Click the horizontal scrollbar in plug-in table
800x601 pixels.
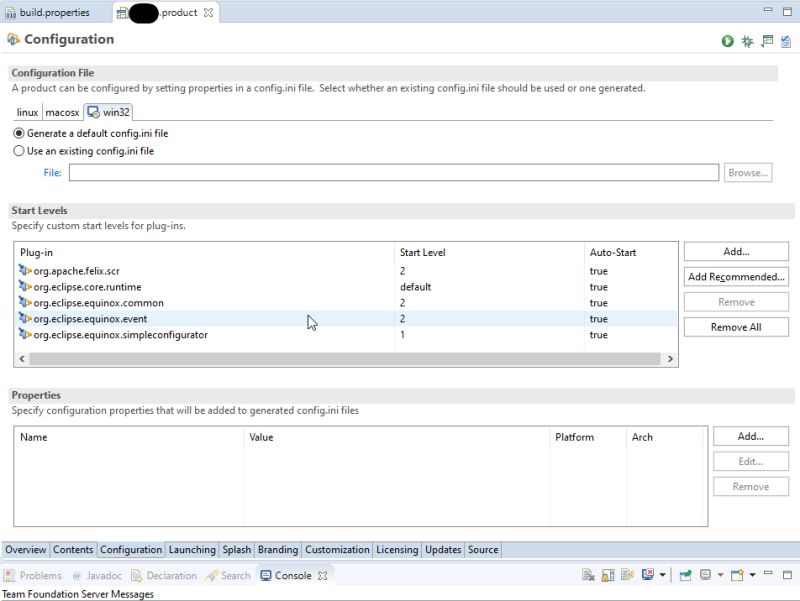click(x=344, y=359)
